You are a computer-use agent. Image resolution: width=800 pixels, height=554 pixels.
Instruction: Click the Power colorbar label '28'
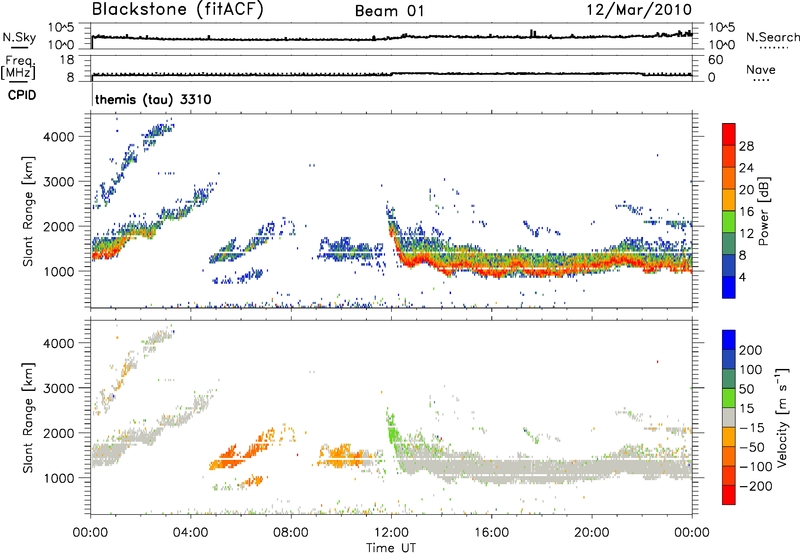pos(746,146)
